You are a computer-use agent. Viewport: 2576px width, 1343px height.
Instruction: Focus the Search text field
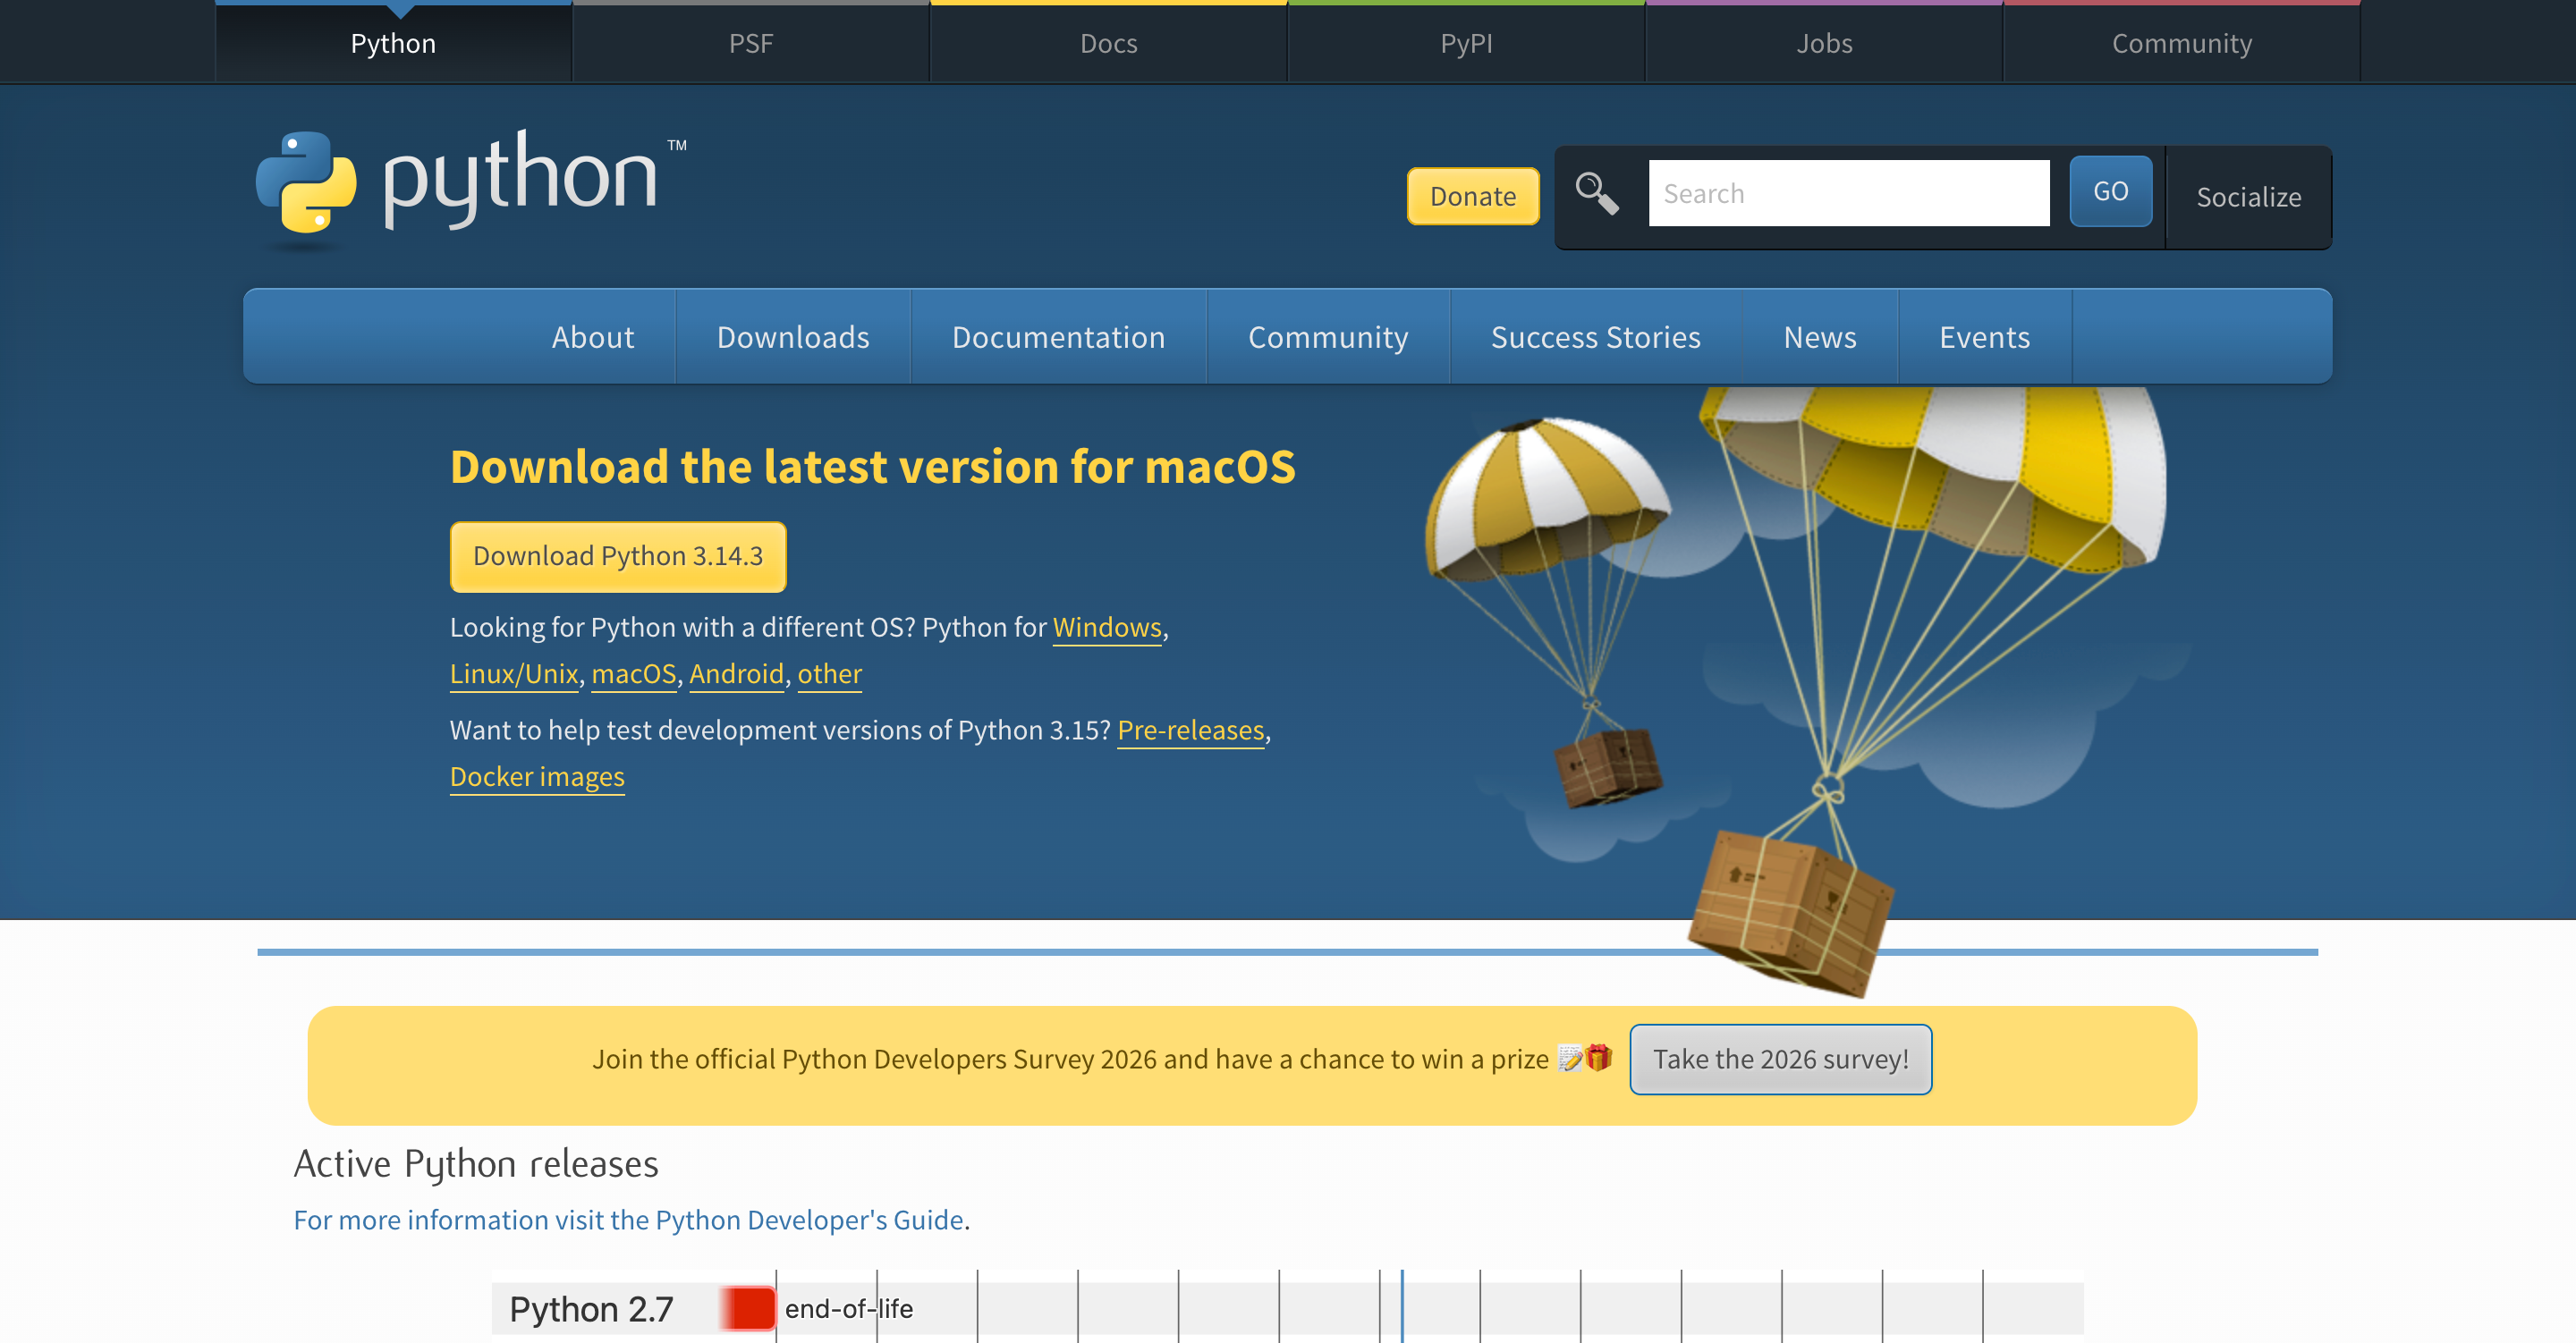coord(1848,193)
